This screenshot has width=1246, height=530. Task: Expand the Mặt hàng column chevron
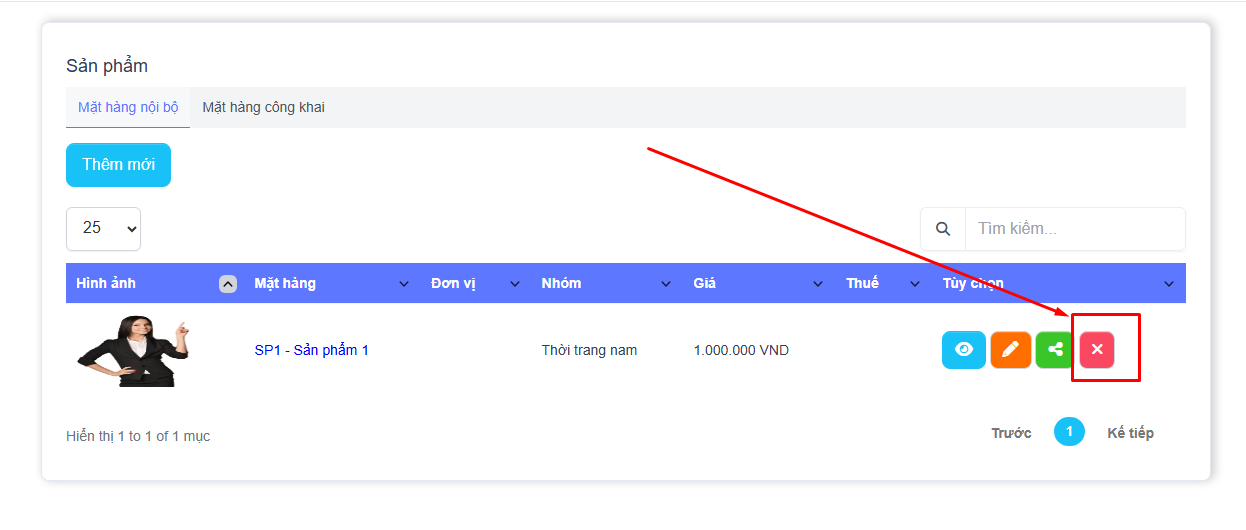(x=404, y=284)
